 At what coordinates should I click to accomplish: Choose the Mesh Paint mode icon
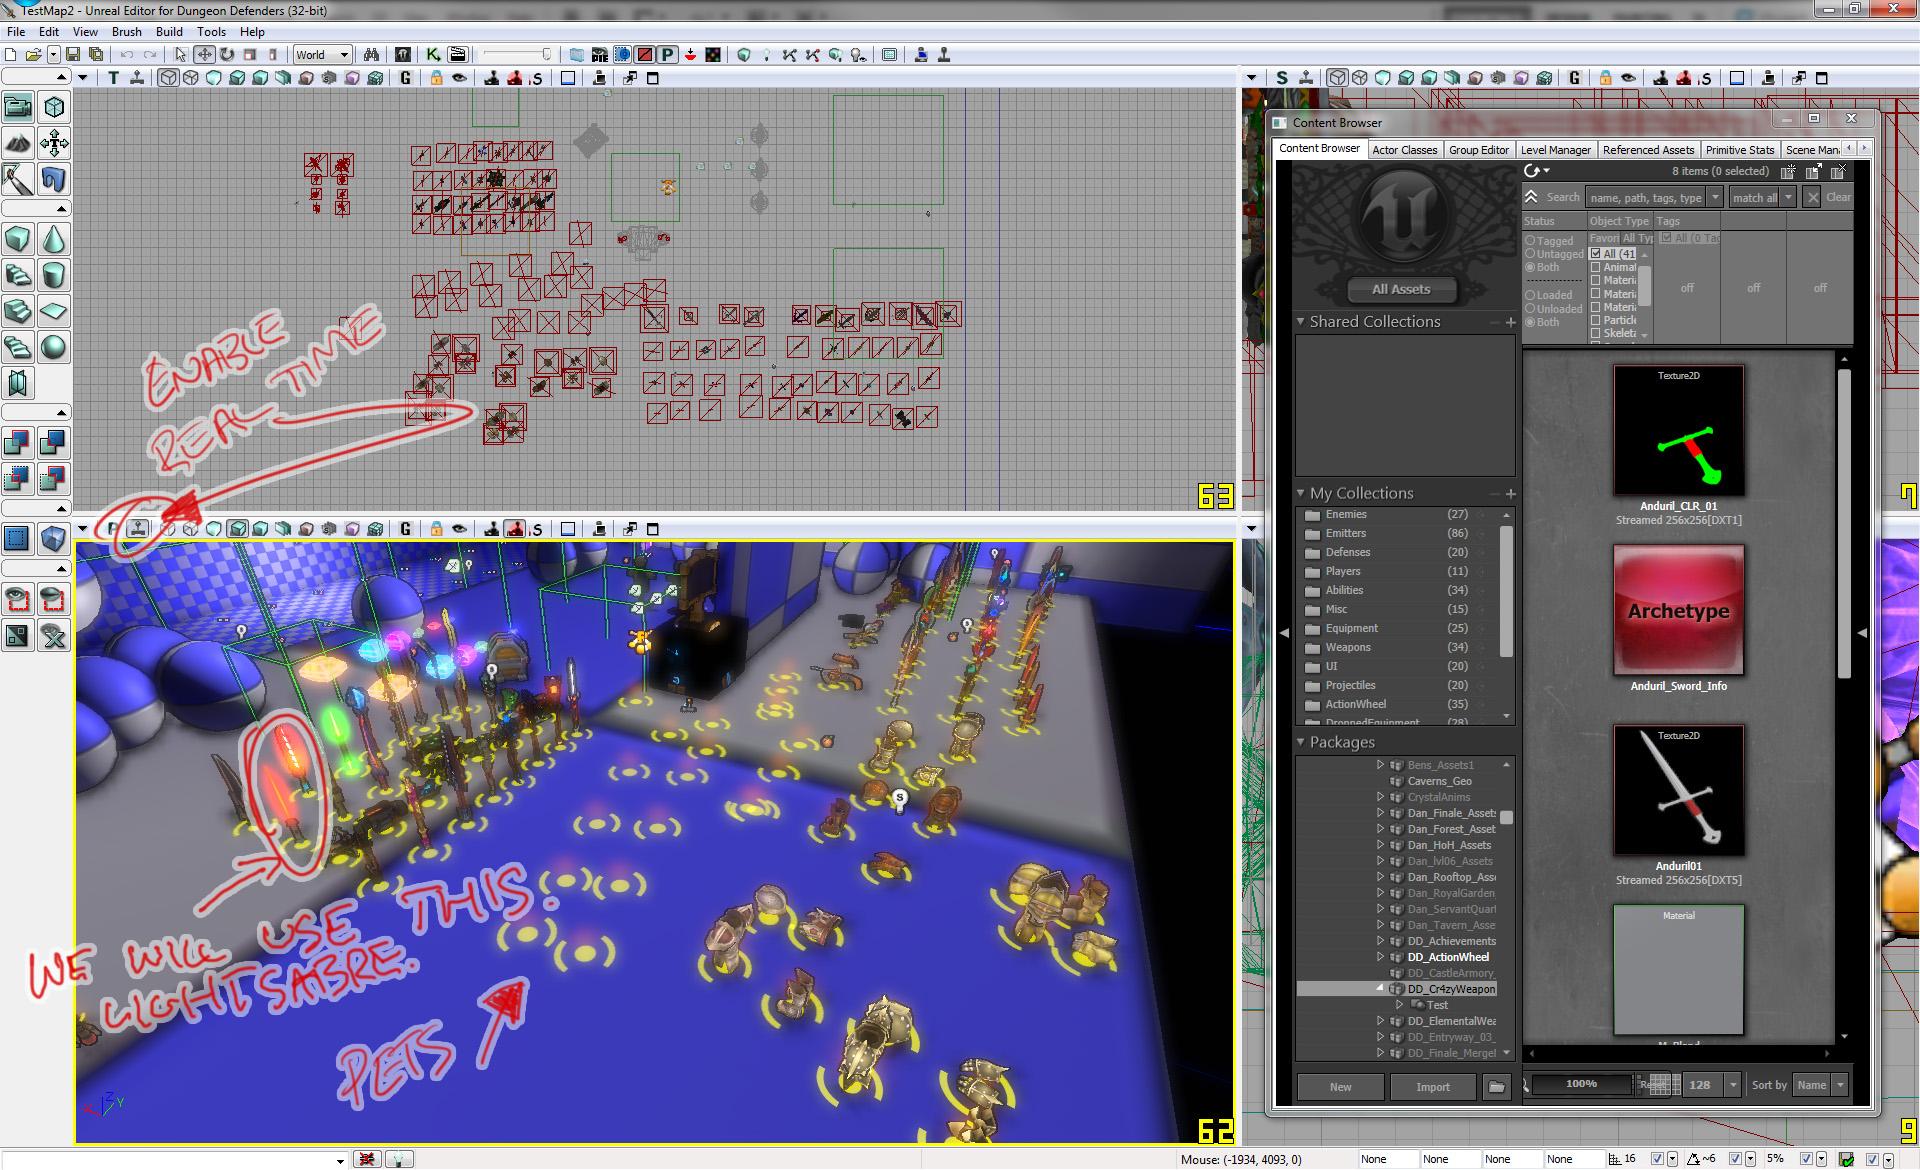point(18,179)
